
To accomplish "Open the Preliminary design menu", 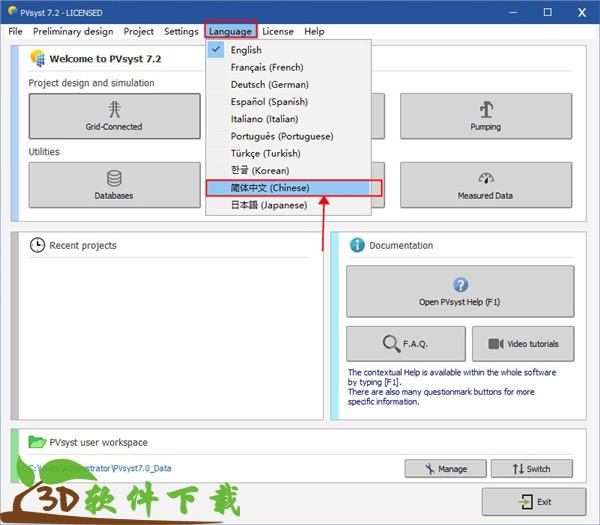I will (73, 31).
